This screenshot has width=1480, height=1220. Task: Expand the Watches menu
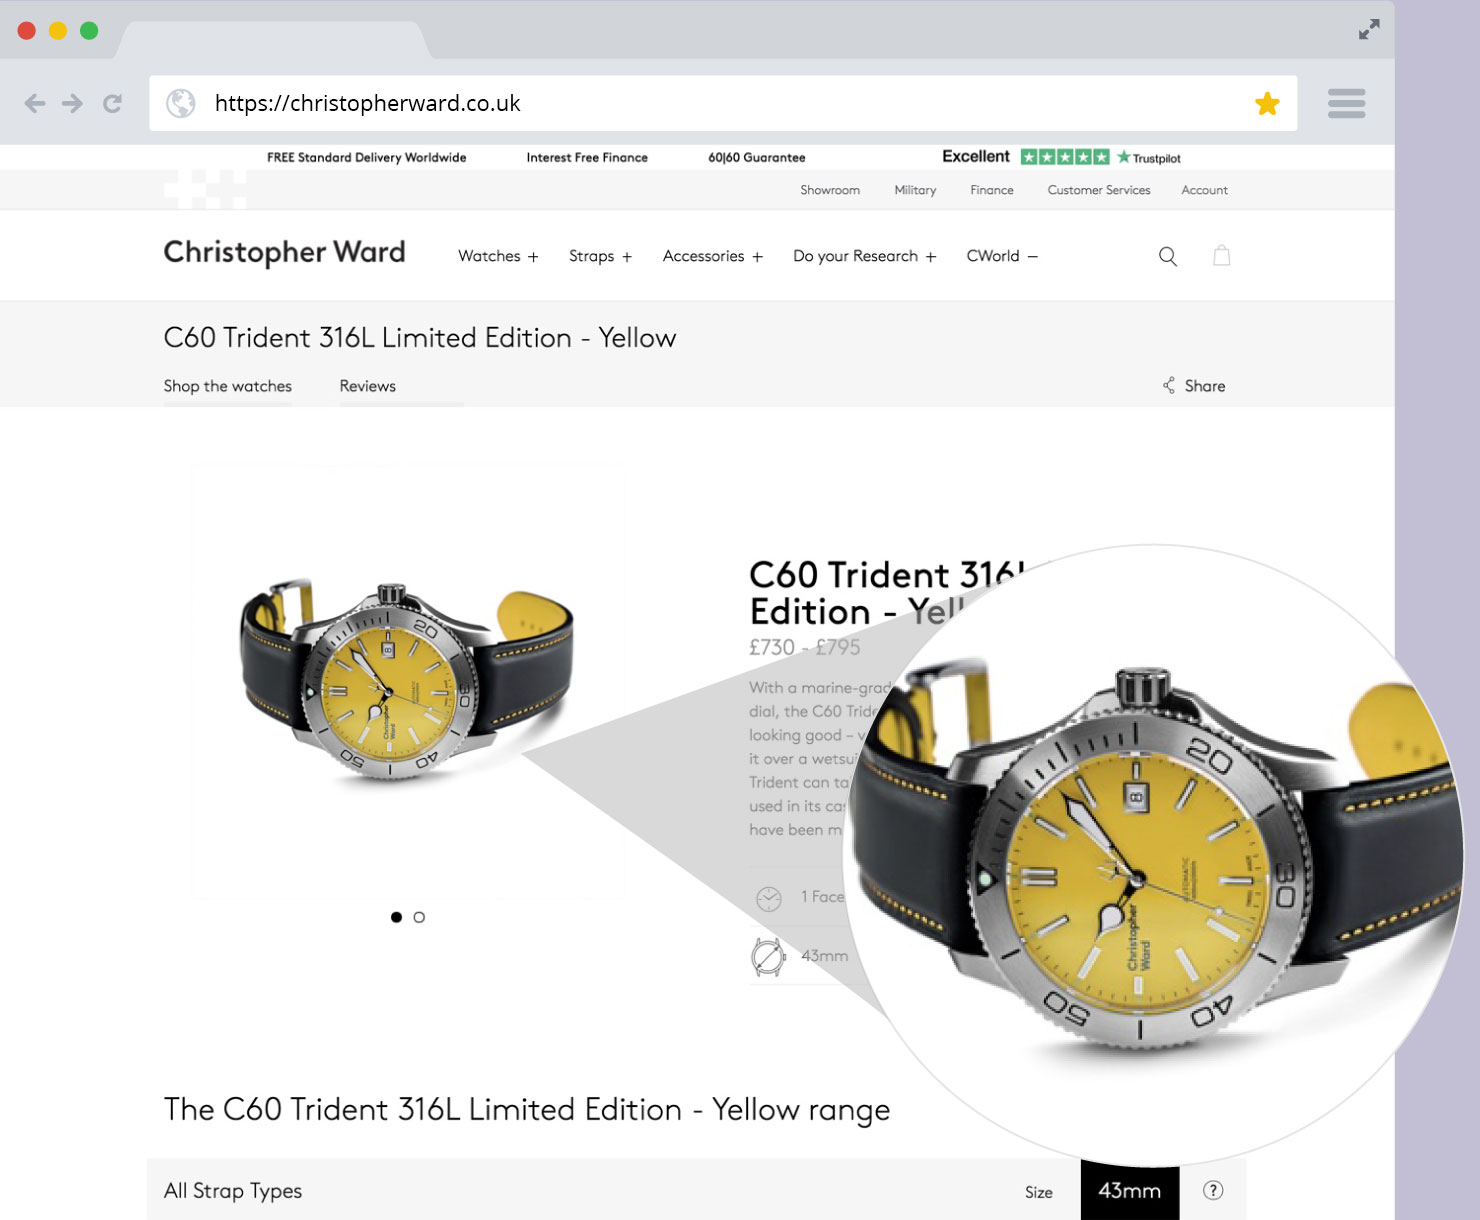[498, 256]
